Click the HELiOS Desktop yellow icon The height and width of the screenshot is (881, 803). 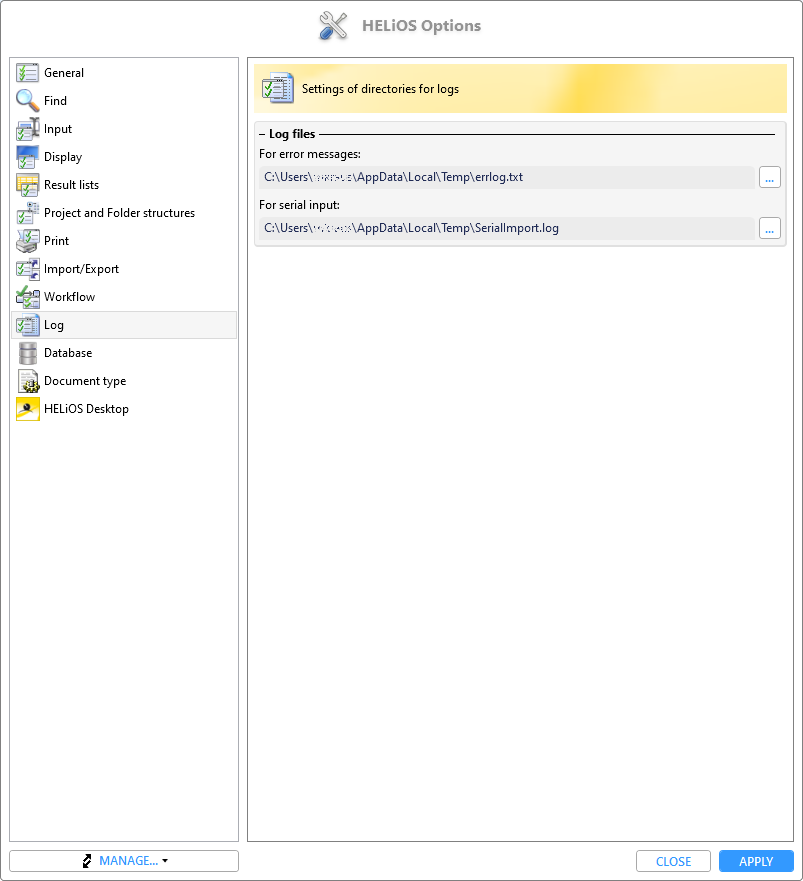[x=28, y=409]
